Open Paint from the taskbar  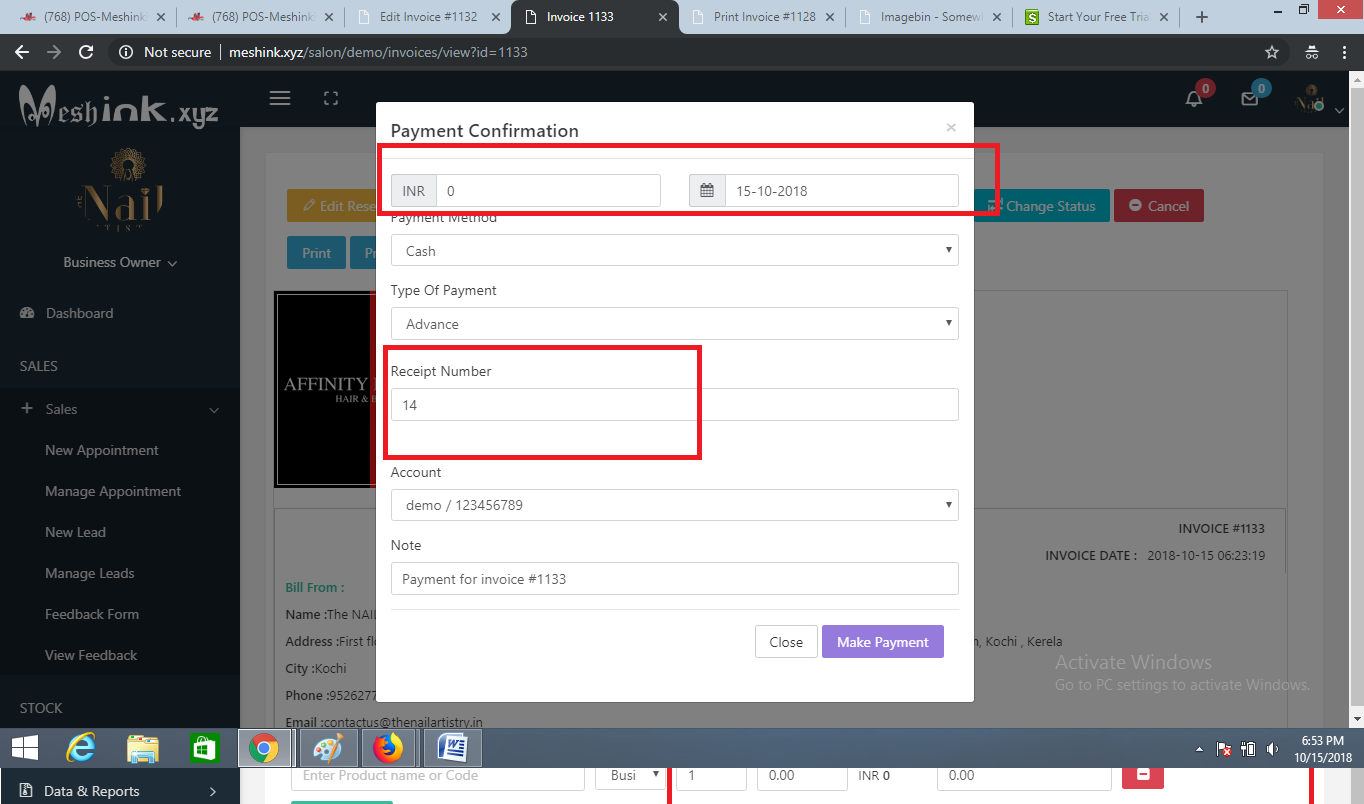[327, 748]
